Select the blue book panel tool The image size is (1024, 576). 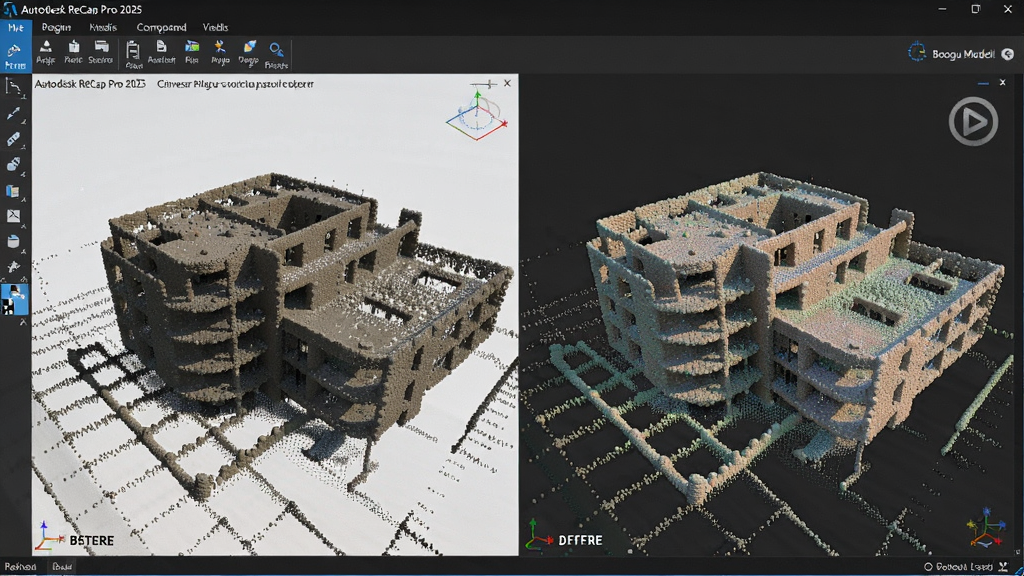[12, 191]
